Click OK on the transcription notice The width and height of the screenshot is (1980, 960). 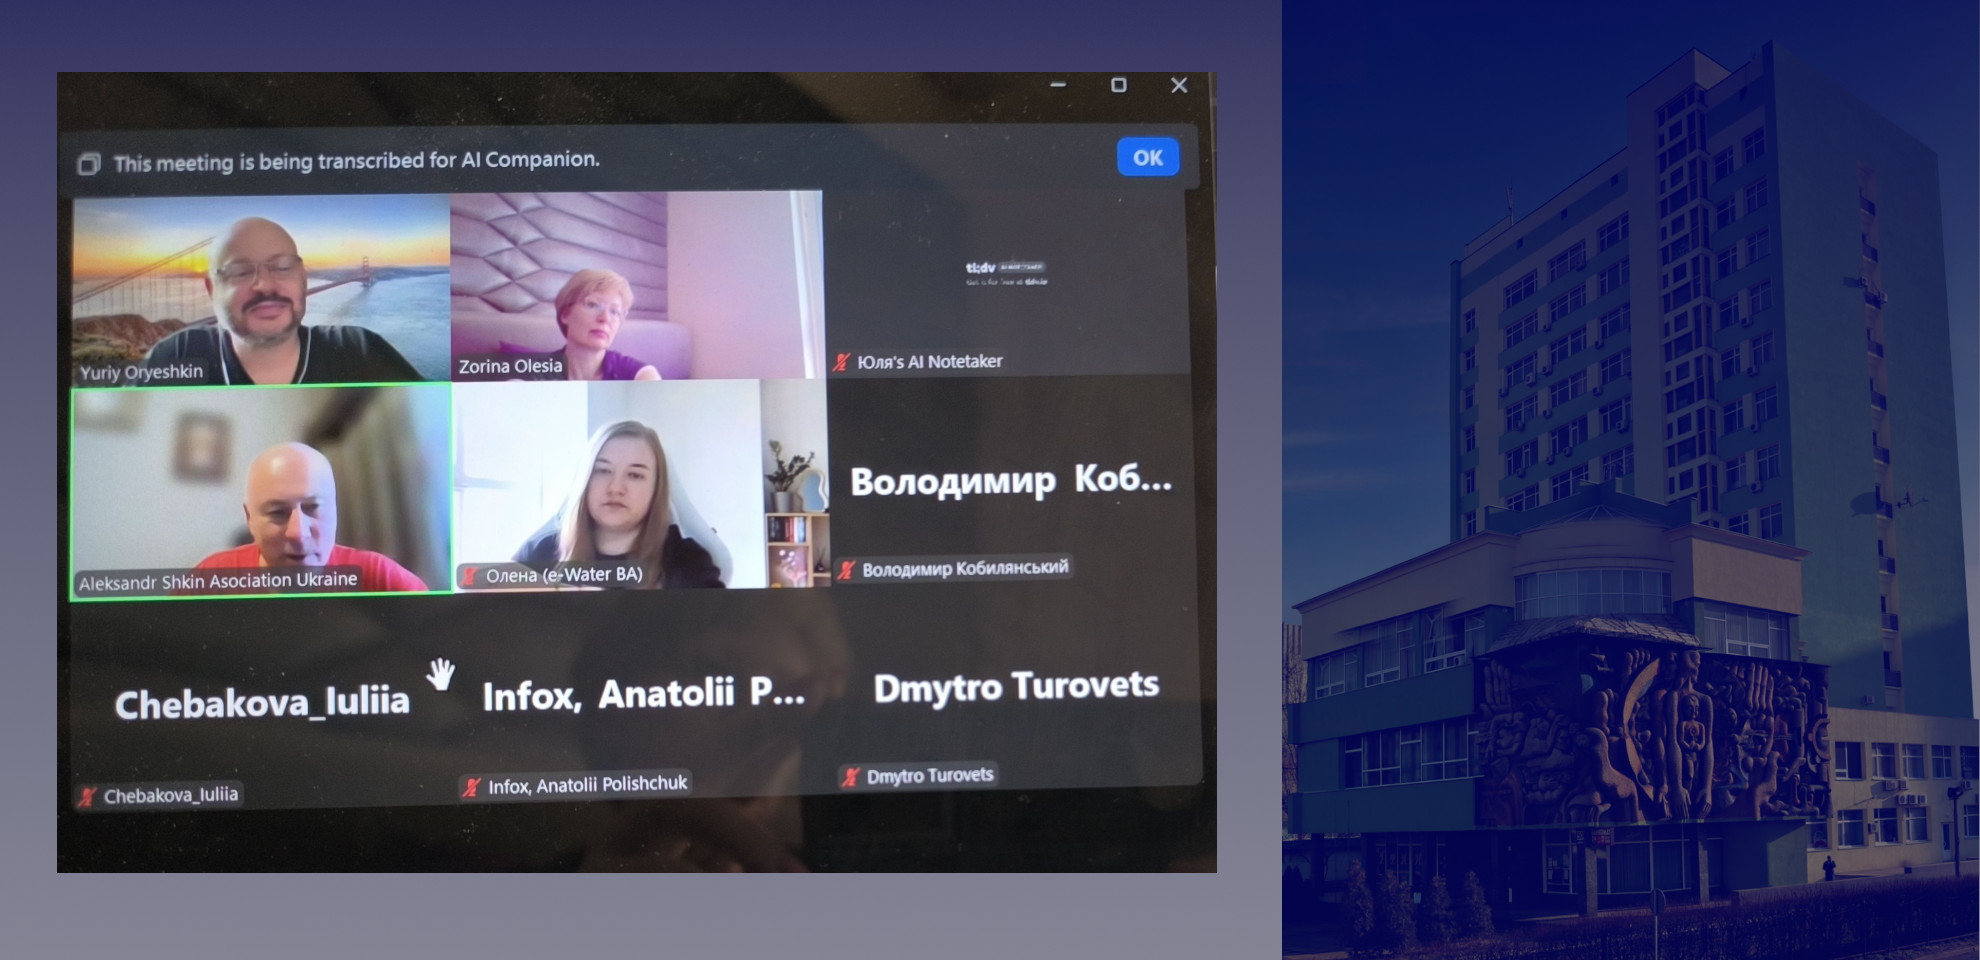pos(1147,157)
